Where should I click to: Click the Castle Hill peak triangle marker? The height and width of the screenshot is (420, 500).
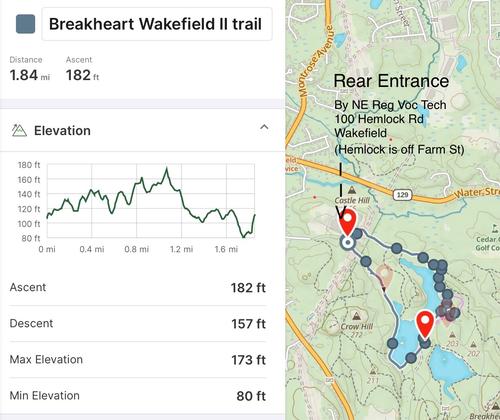pyautogui.click(x=352, y=190)
